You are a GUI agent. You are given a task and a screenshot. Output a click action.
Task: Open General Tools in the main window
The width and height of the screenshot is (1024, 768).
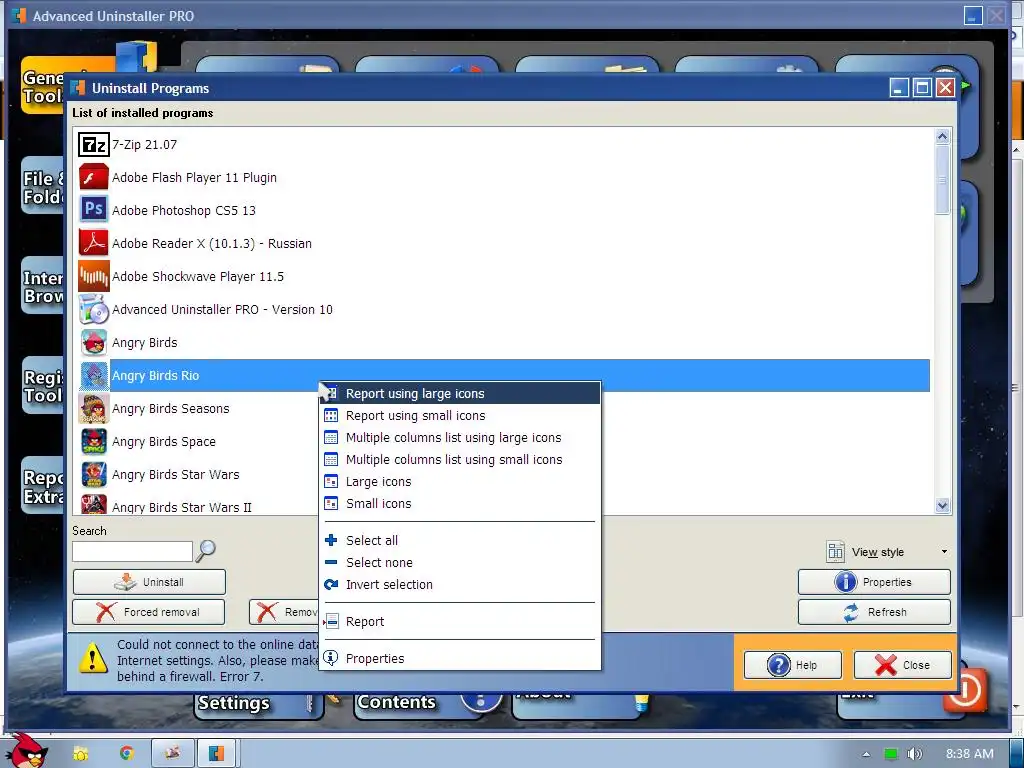[44, 86]
